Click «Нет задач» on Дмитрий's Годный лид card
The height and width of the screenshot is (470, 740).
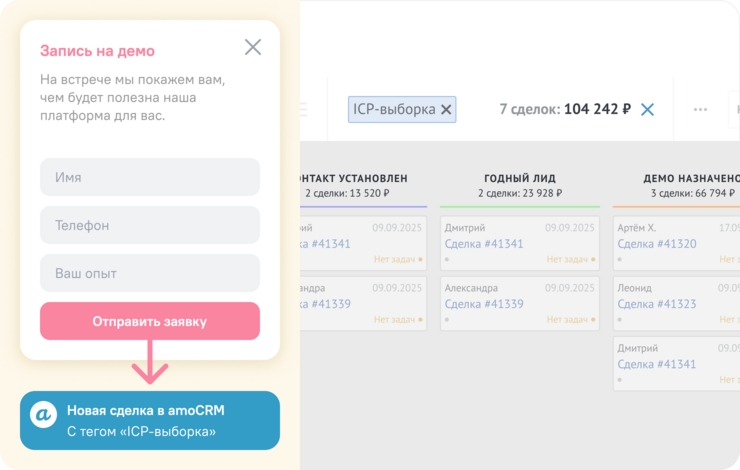tap(568, 260)
